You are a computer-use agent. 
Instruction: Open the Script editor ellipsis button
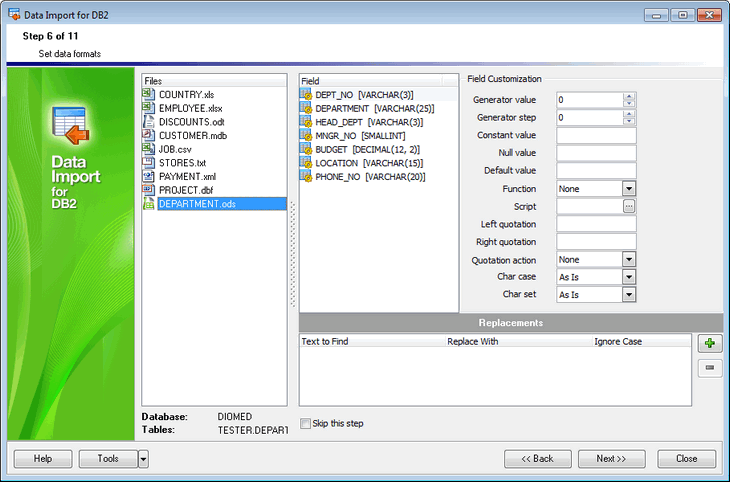629,206
